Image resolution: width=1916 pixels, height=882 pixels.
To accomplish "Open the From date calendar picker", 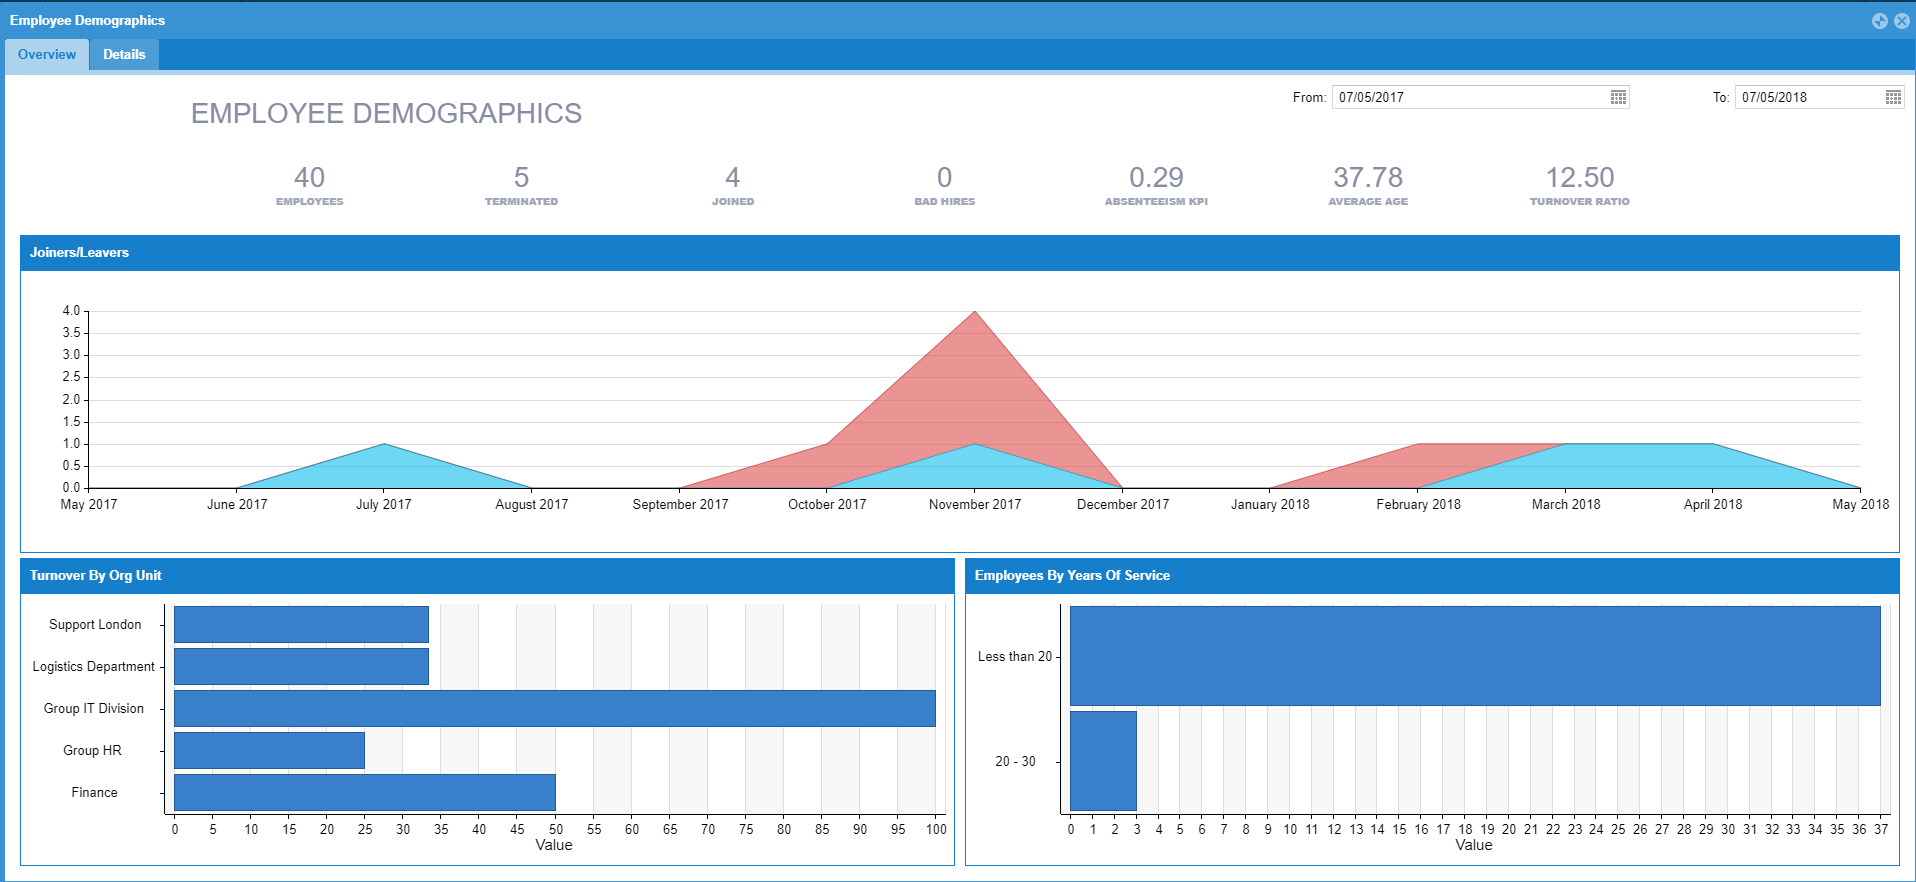I will (1618, 97).
